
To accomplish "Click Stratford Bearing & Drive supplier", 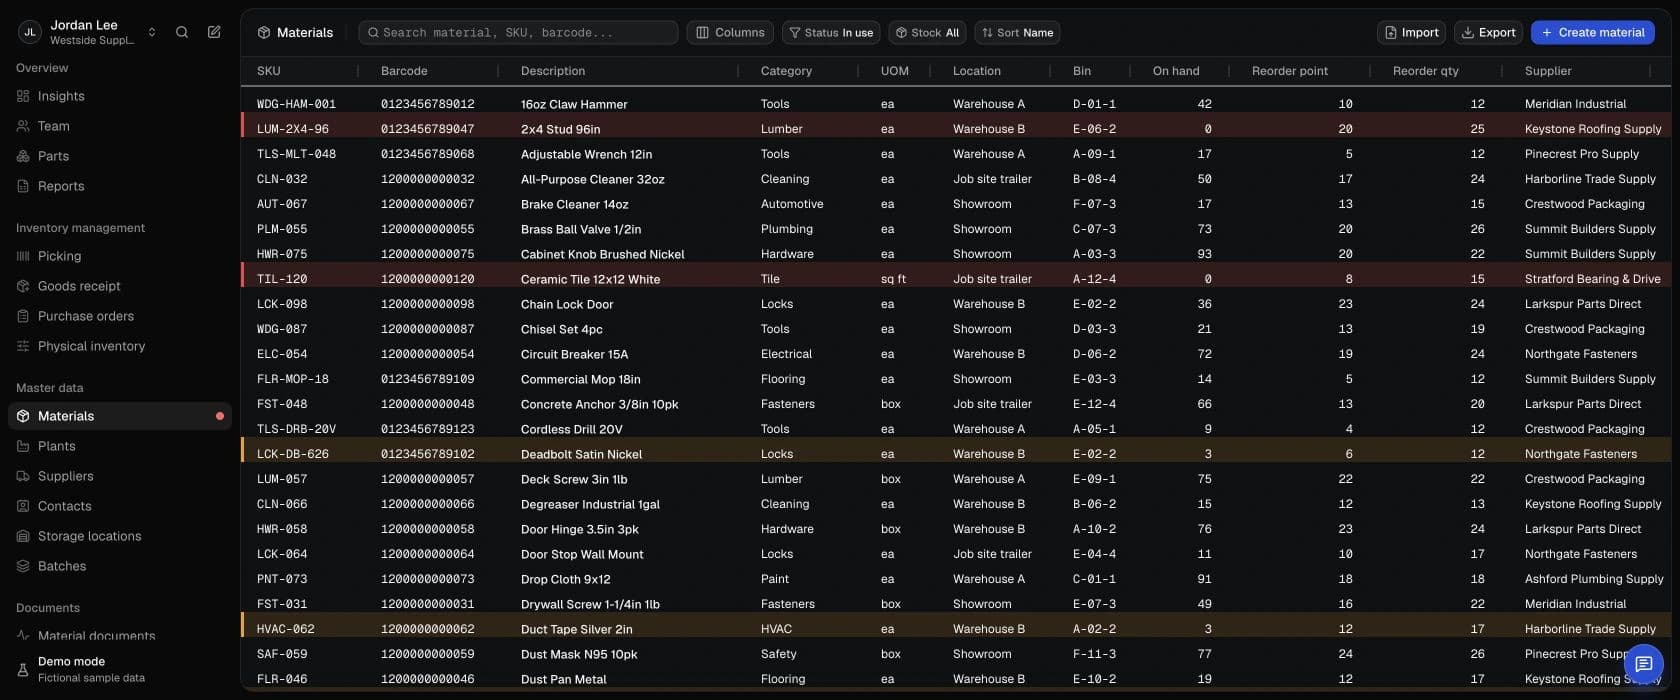I will click(1592, 279).
